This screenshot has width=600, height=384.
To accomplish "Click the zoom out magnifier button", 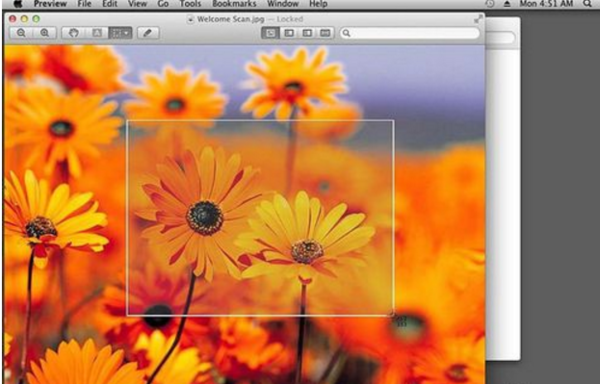I will tap(21, 33).
